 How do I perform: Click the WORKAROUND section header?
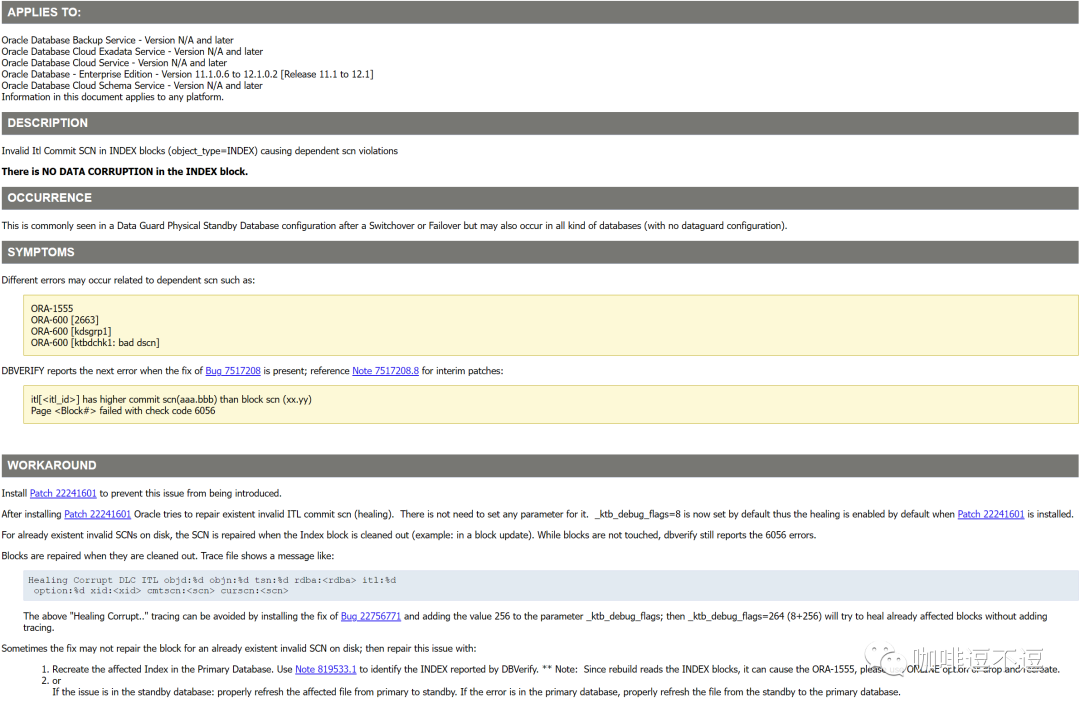click(x=540, y=466)
